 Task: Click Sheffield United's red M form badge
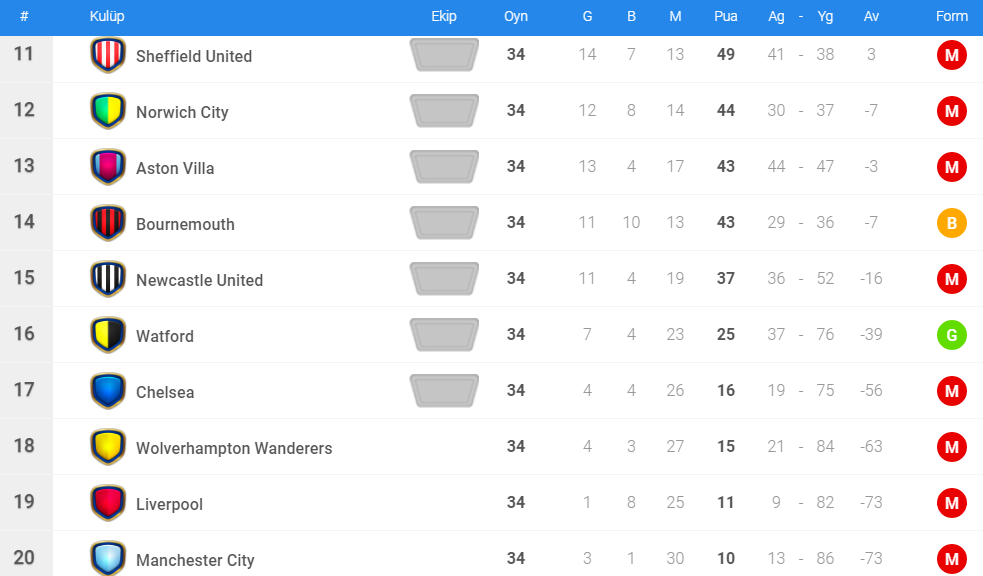[951, 55]
